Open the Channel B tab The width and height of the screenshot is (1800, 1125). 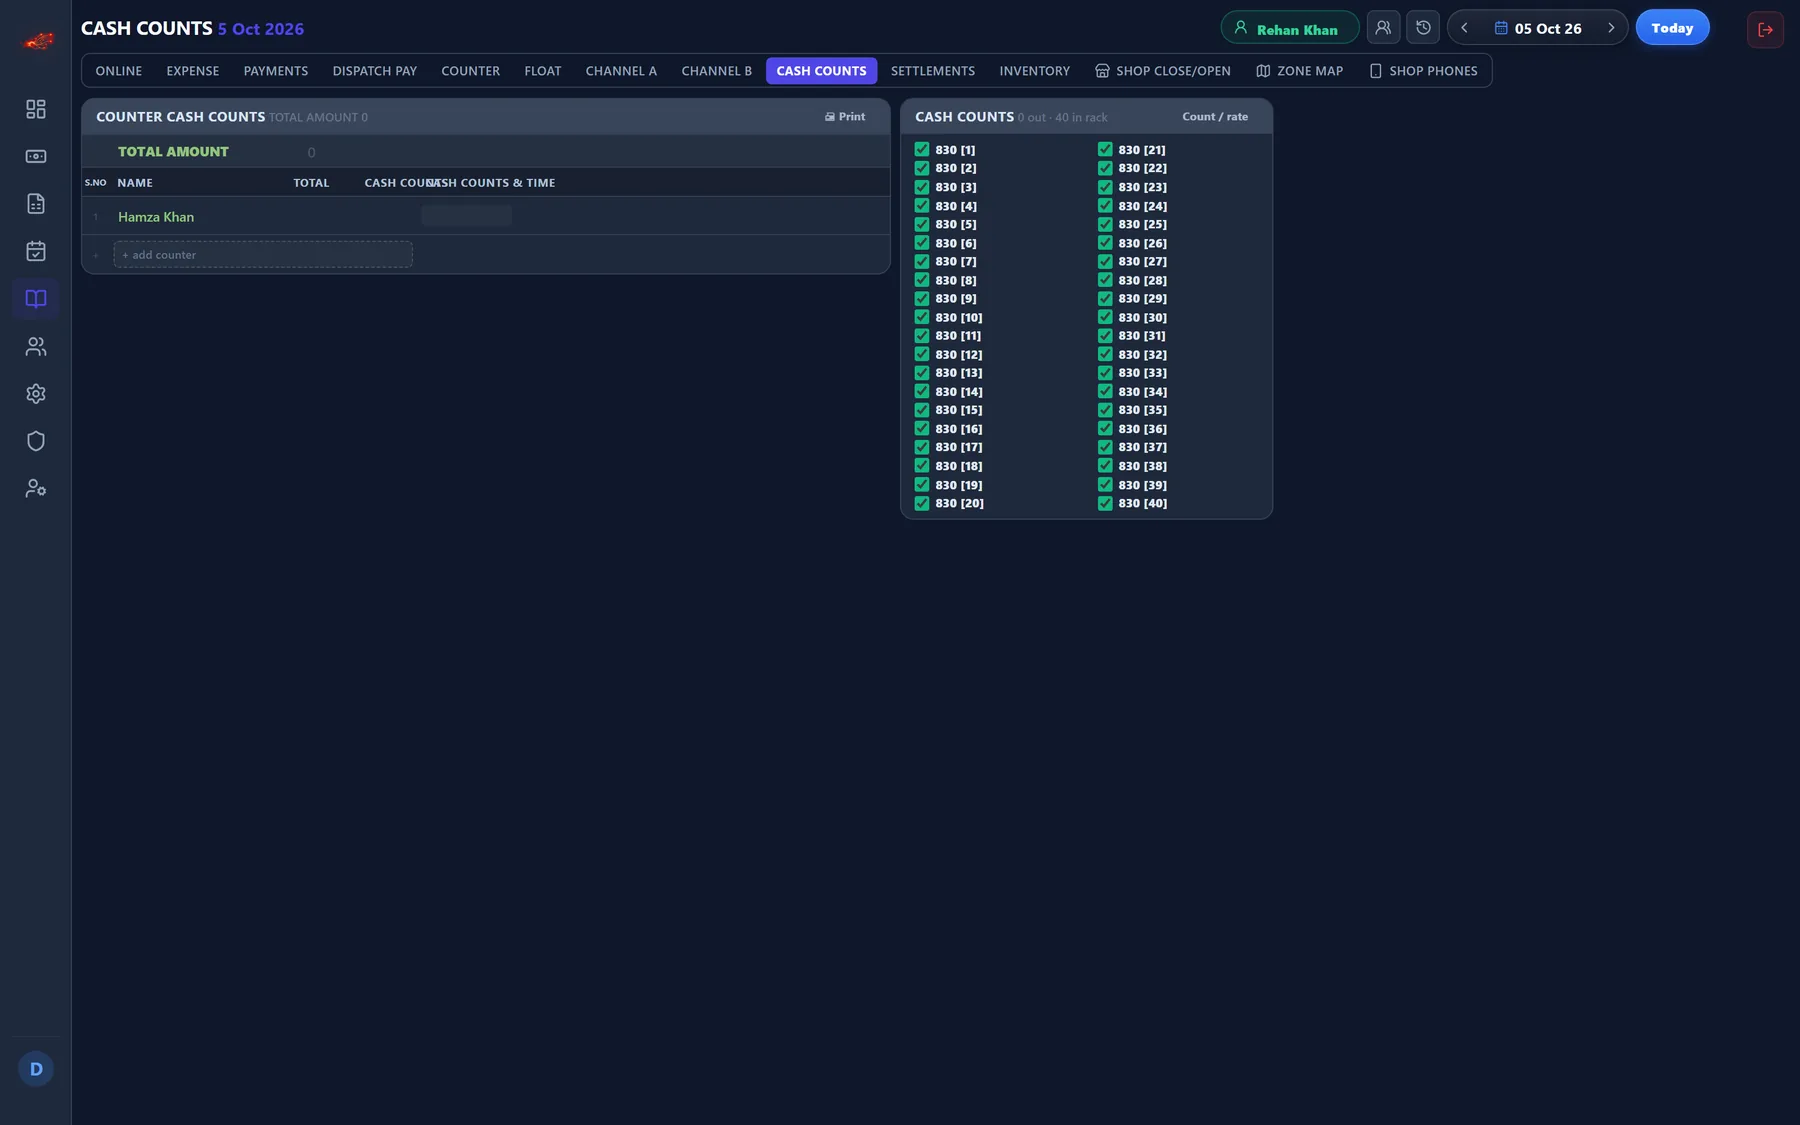coord(716,71)
